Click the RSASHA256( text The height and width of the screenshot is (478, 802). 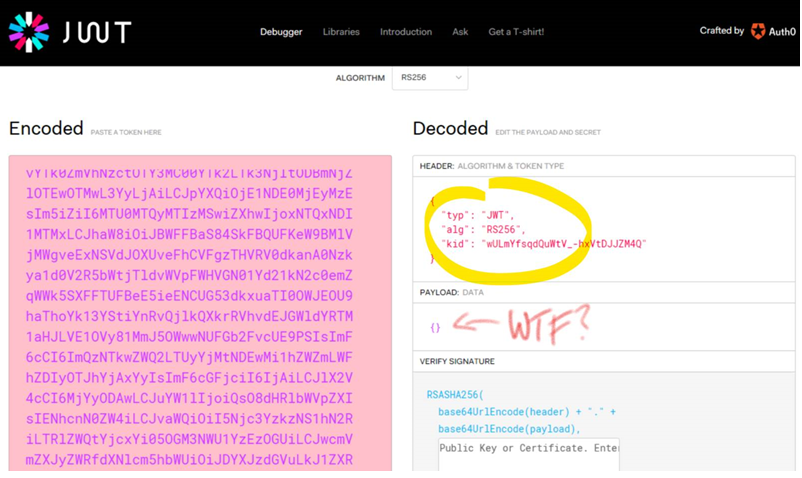click(455, 395)
